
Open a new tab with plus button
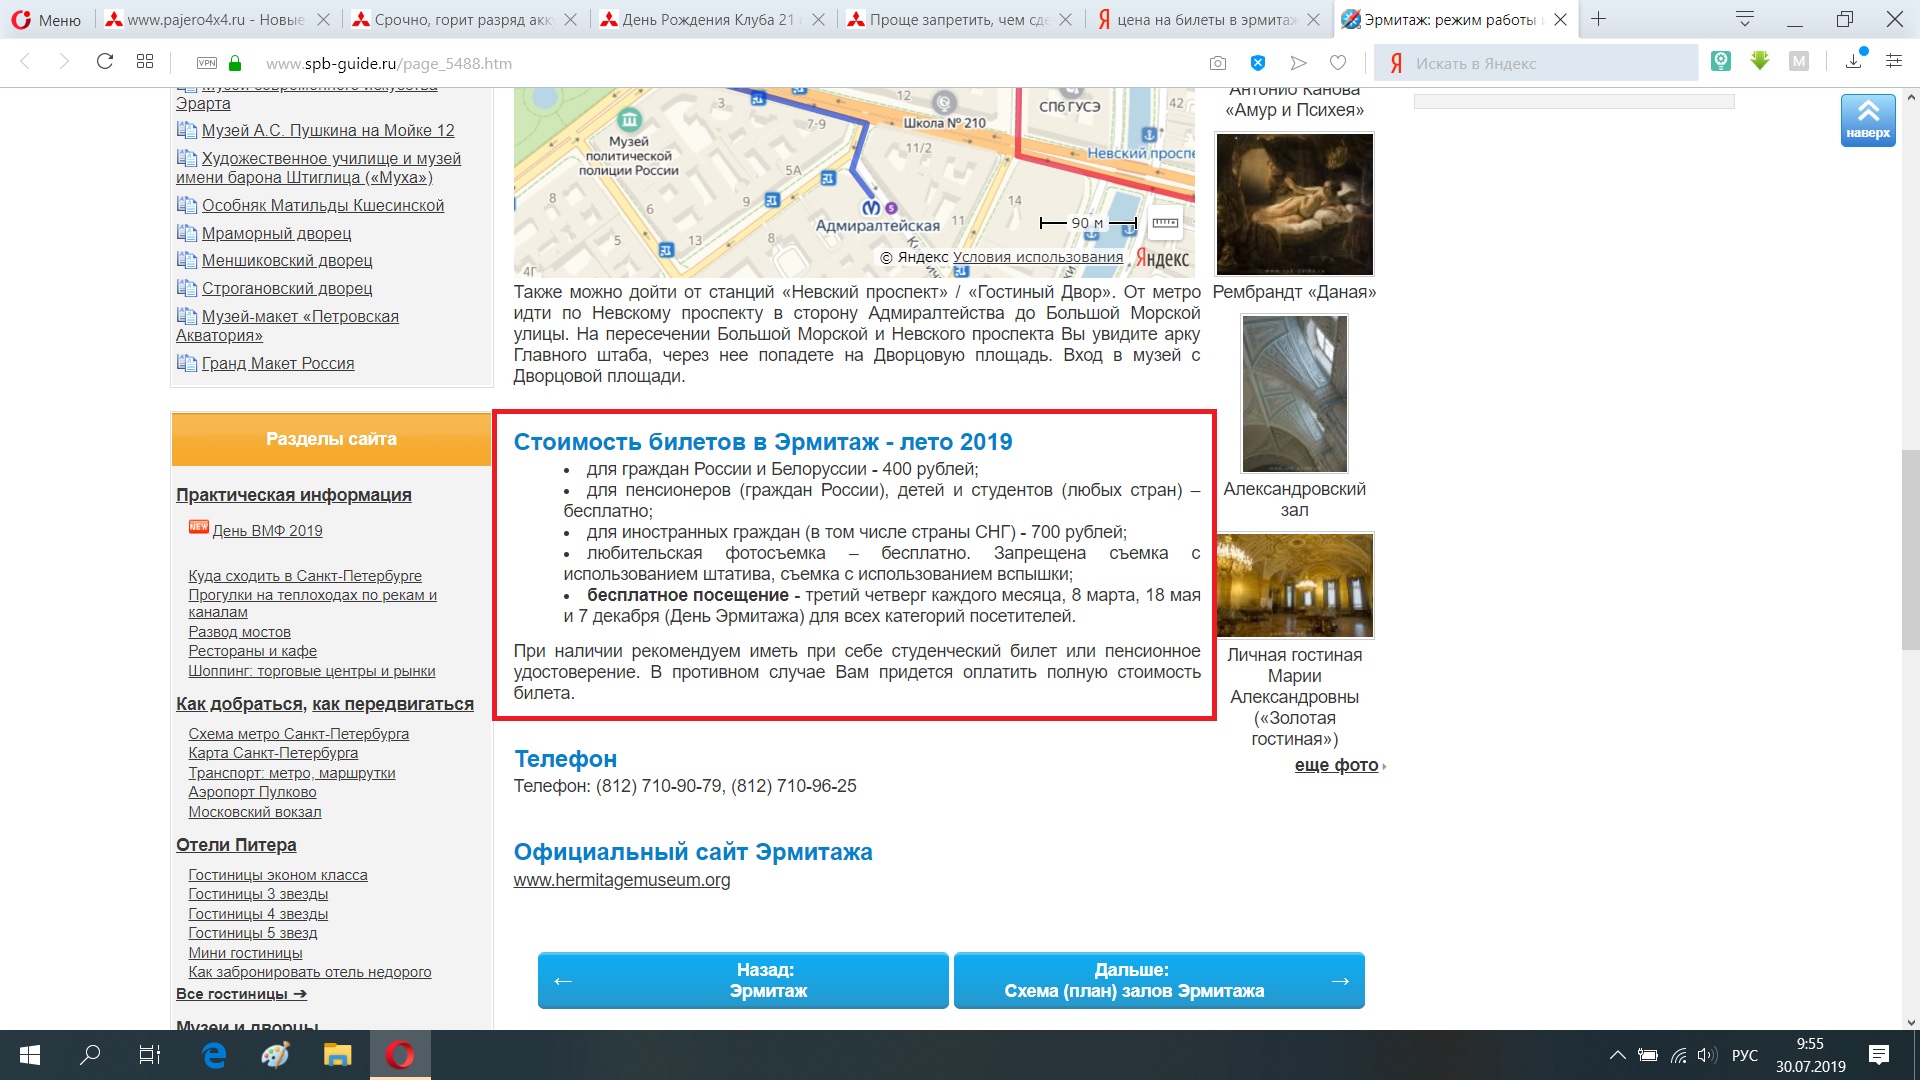[x=1598, y=19]
